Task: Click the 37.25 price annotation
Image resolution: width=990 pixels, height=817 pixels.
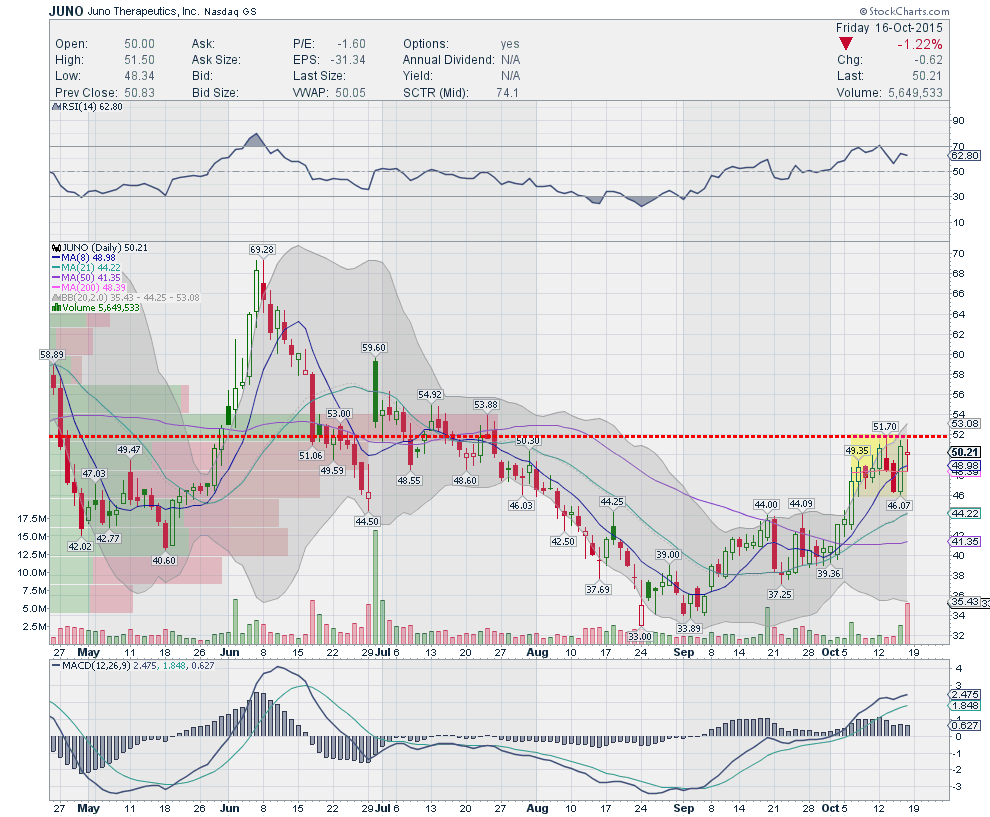Action: coord(780,594)
